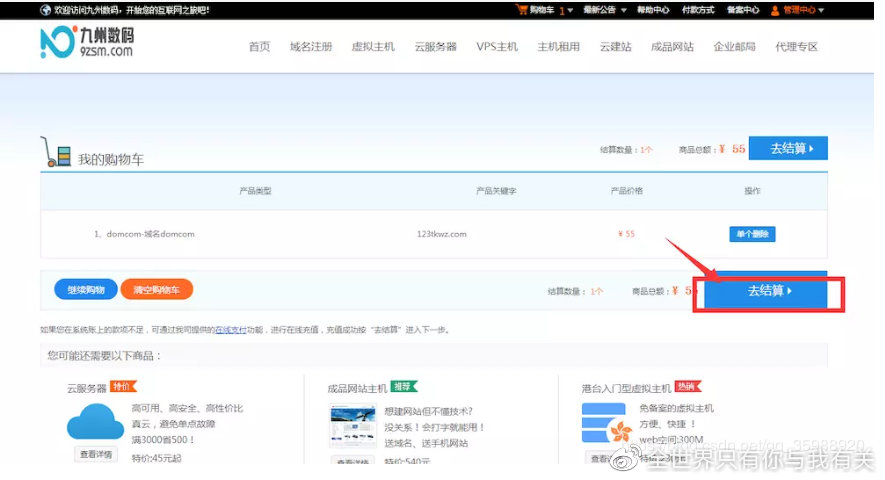Click the website template thumbnail image

[x=351, y=425]
